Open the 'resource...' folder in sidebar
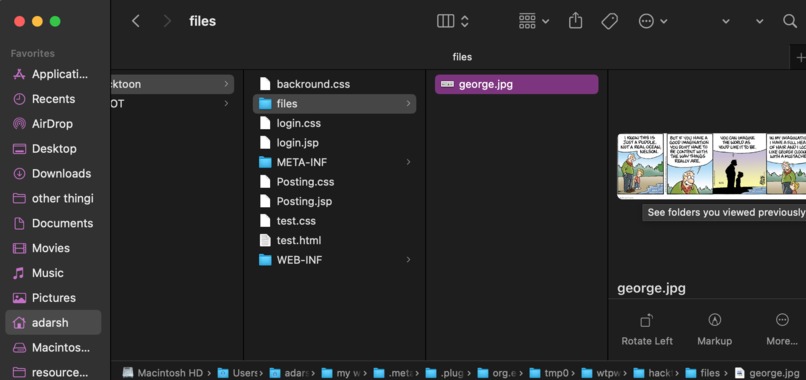Image resolution: width=806 pixels, height=380 pixels. point(53,372)
